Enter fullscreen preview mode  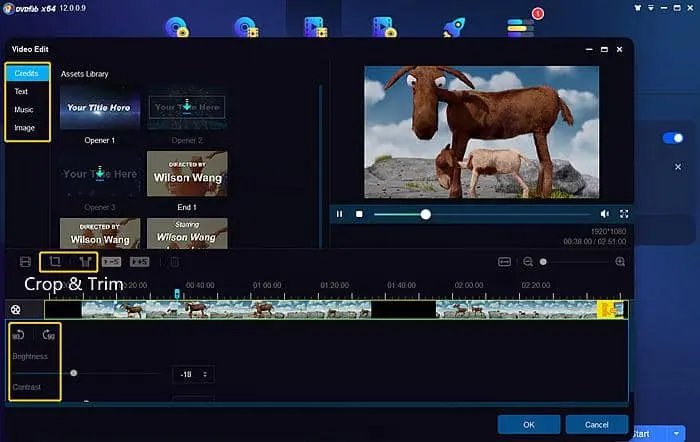624,214
